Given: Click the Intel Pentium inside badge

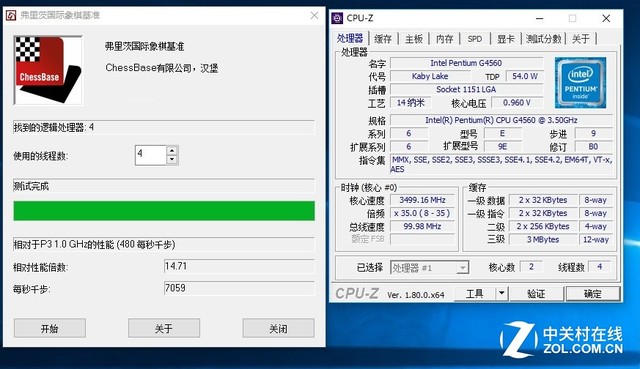Looking at the screenshot, I should pos(580,83).
